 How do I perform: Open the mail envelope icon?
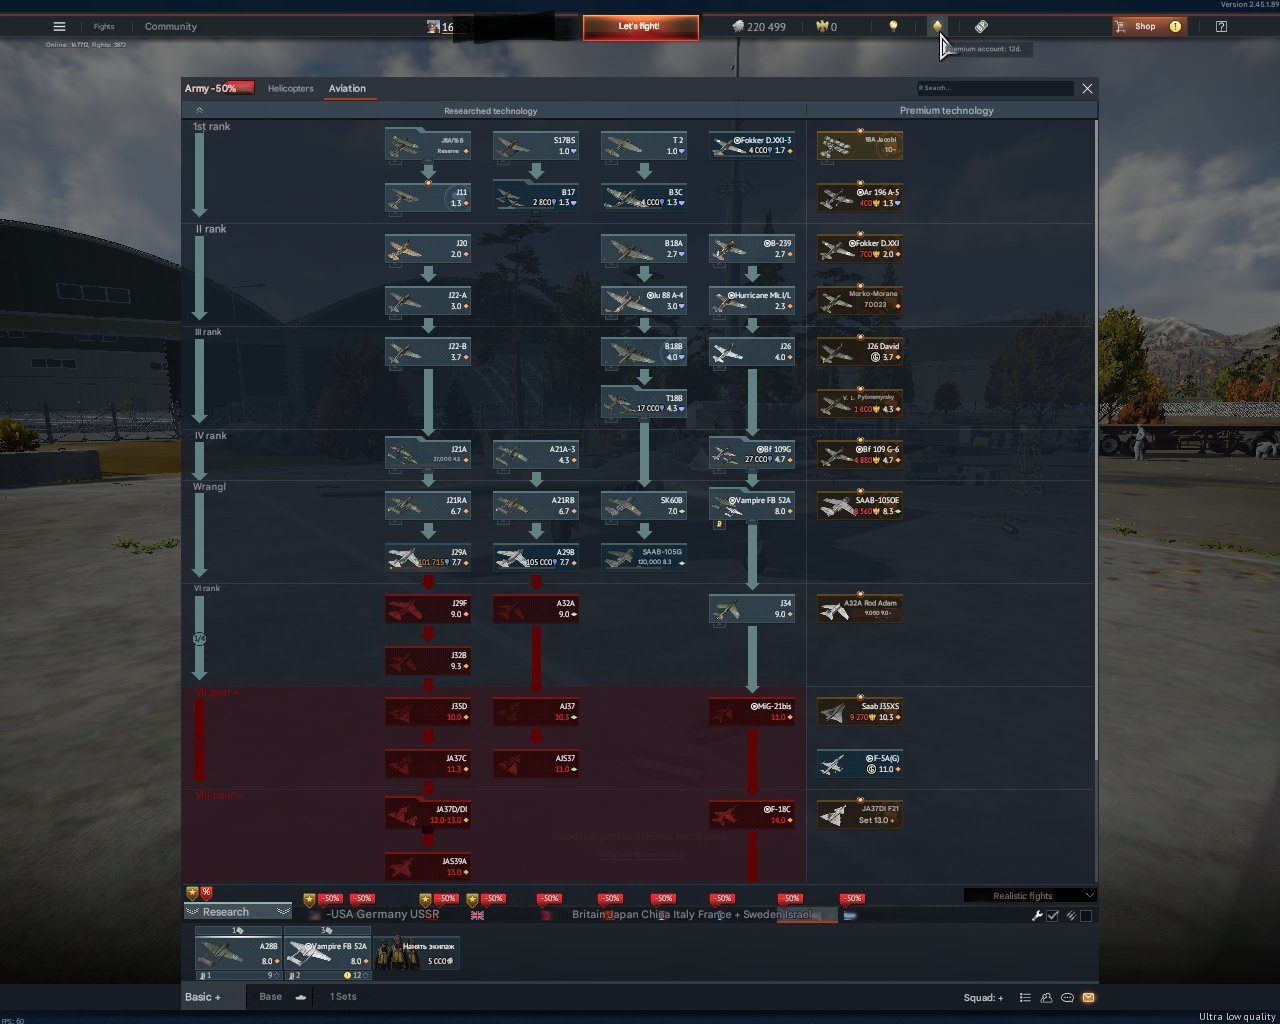pos(1088,997)
